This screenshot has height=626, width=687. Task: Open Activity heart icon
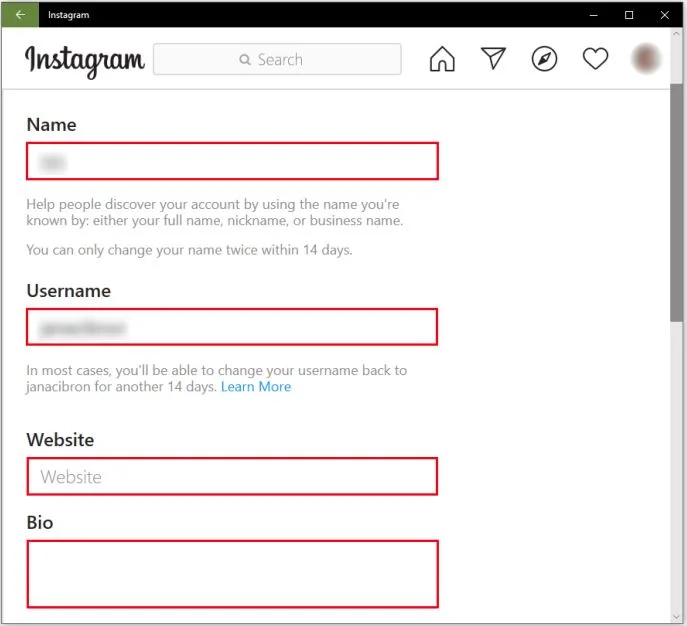pos(595,59)
